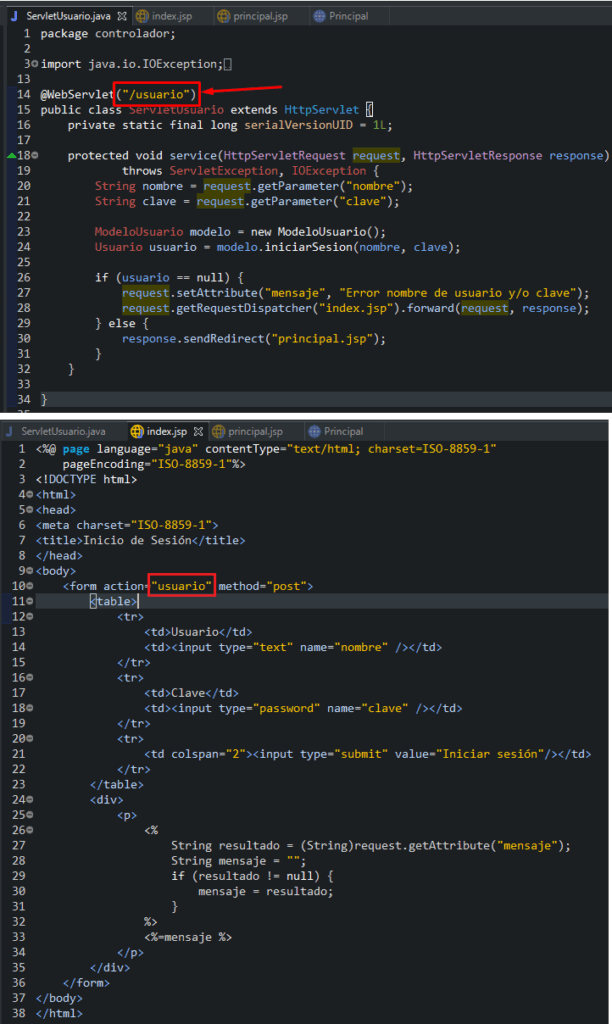Collapse the <body> tag fold marker

coord(29,571)
